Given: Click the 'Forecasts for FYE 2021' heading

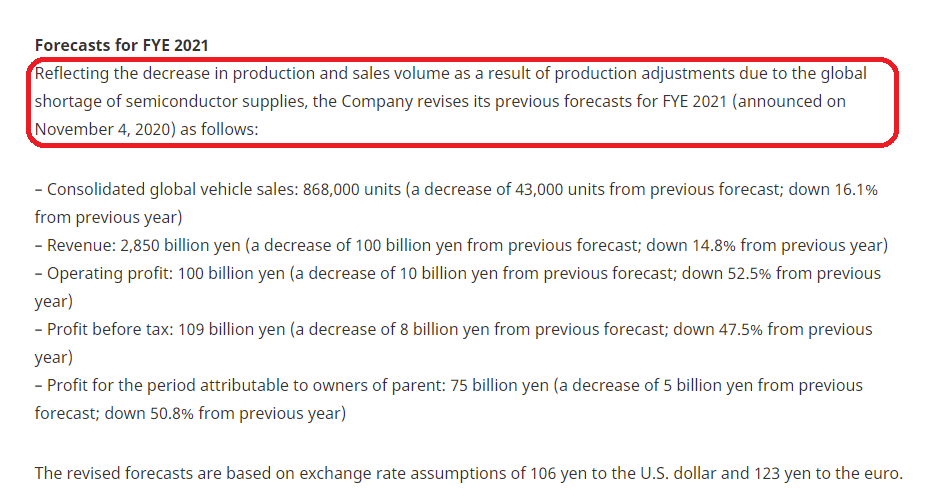Looking at the screenshot, I should point(121,45).
